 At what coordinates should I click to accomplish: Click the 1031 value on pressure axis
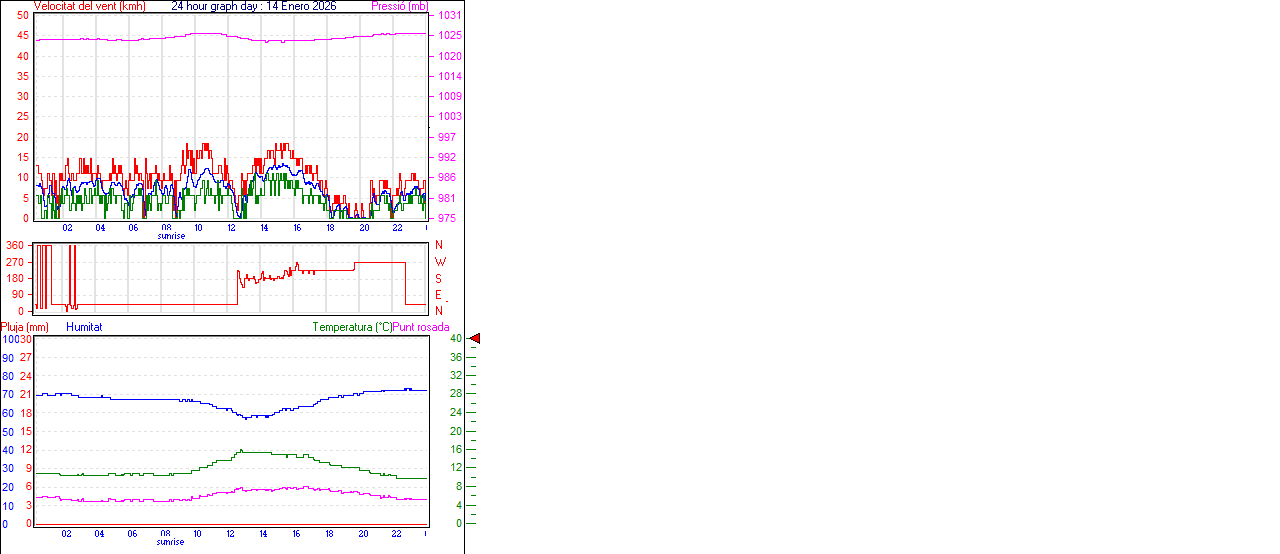tap(449, 15)
